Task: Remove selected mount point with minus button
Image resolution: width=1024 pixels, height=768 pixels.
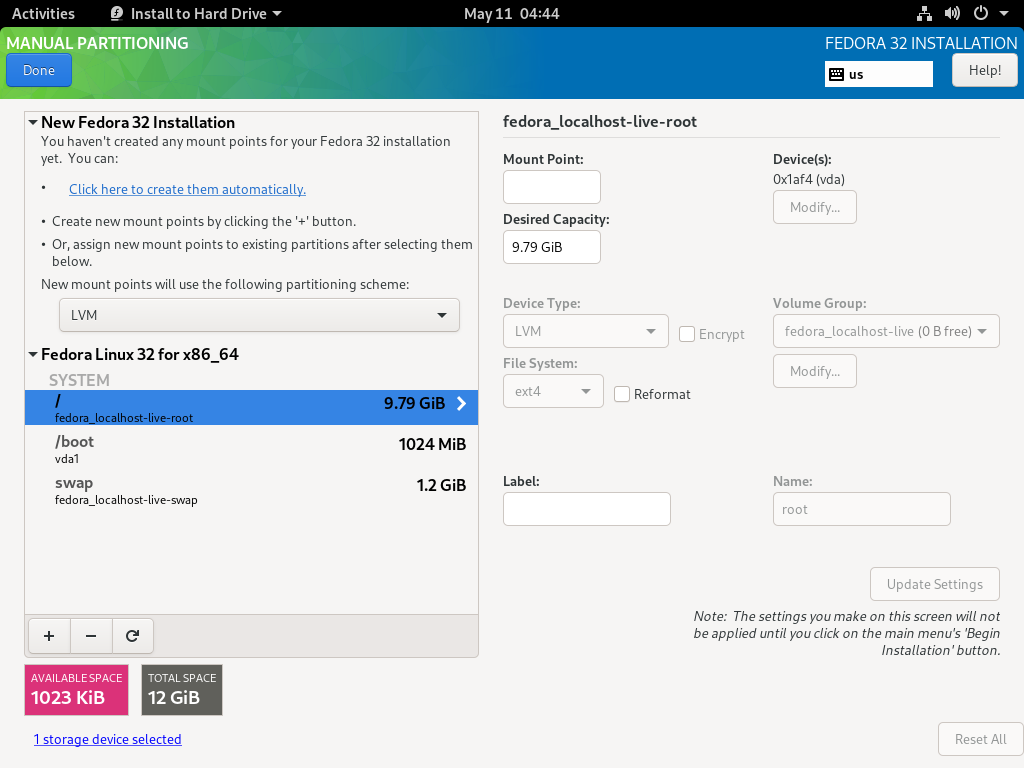Action: pyautogui.click(x=91, y=636)
